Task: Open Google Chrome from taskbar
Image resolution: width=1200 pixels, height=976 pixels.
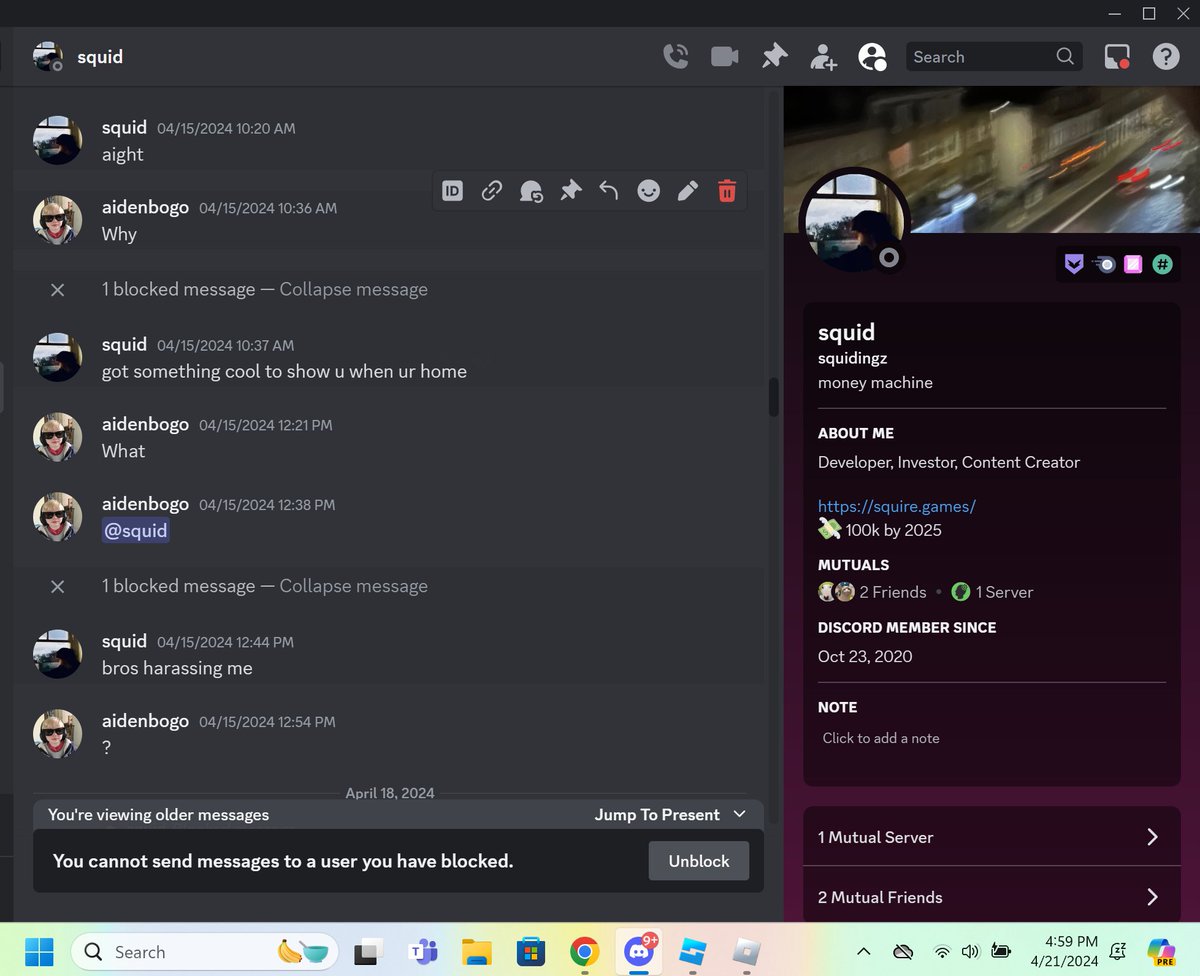Action: 585,951
